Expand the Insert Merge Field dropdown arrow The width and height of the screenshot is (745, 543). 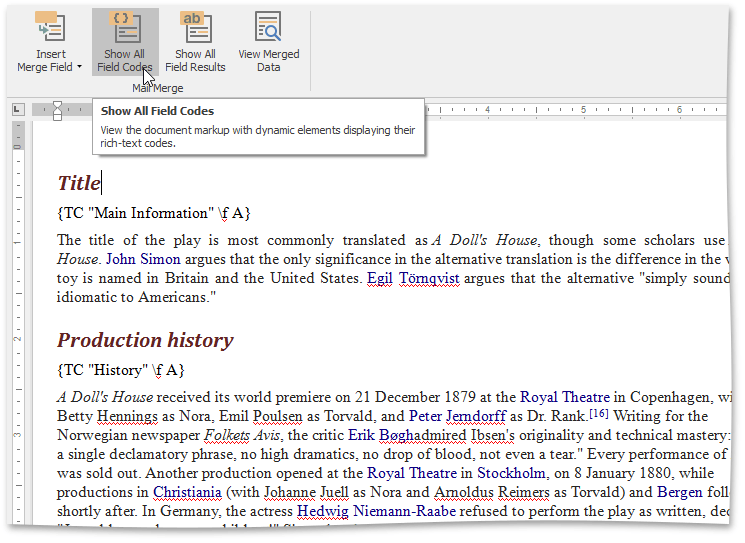79,68
